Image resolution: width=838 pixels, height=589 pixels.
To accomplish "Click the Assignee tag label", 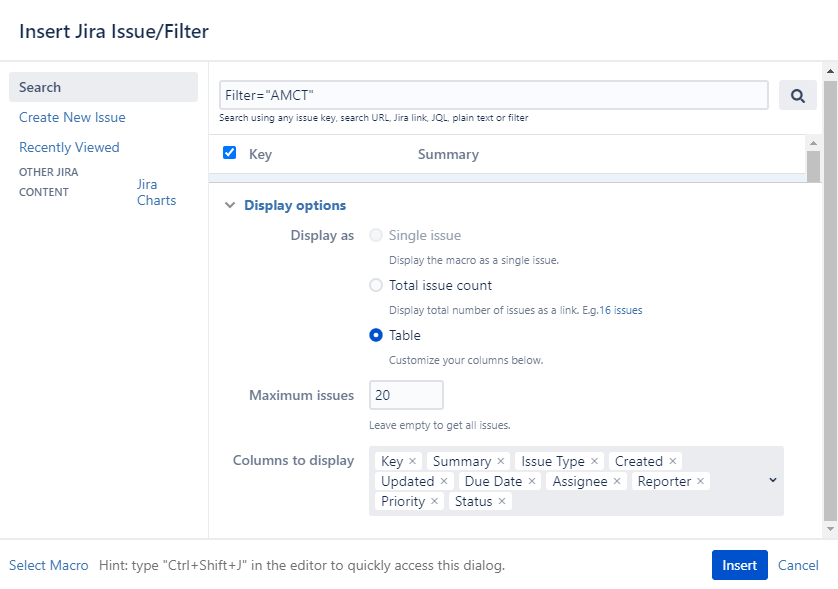I will pyautogui.click(x=580, y=482).
